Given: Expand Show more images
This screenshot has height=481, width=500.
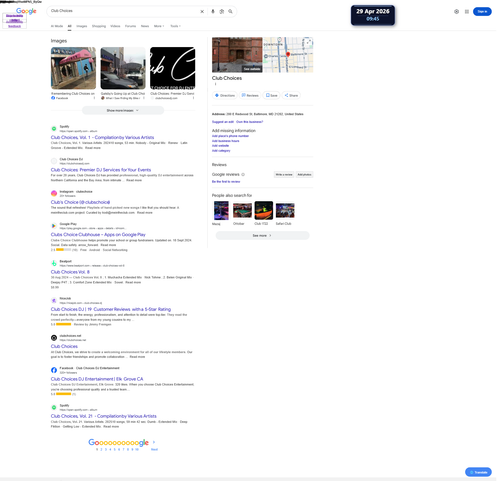Looking at the screenshot, I should (123, 110).
